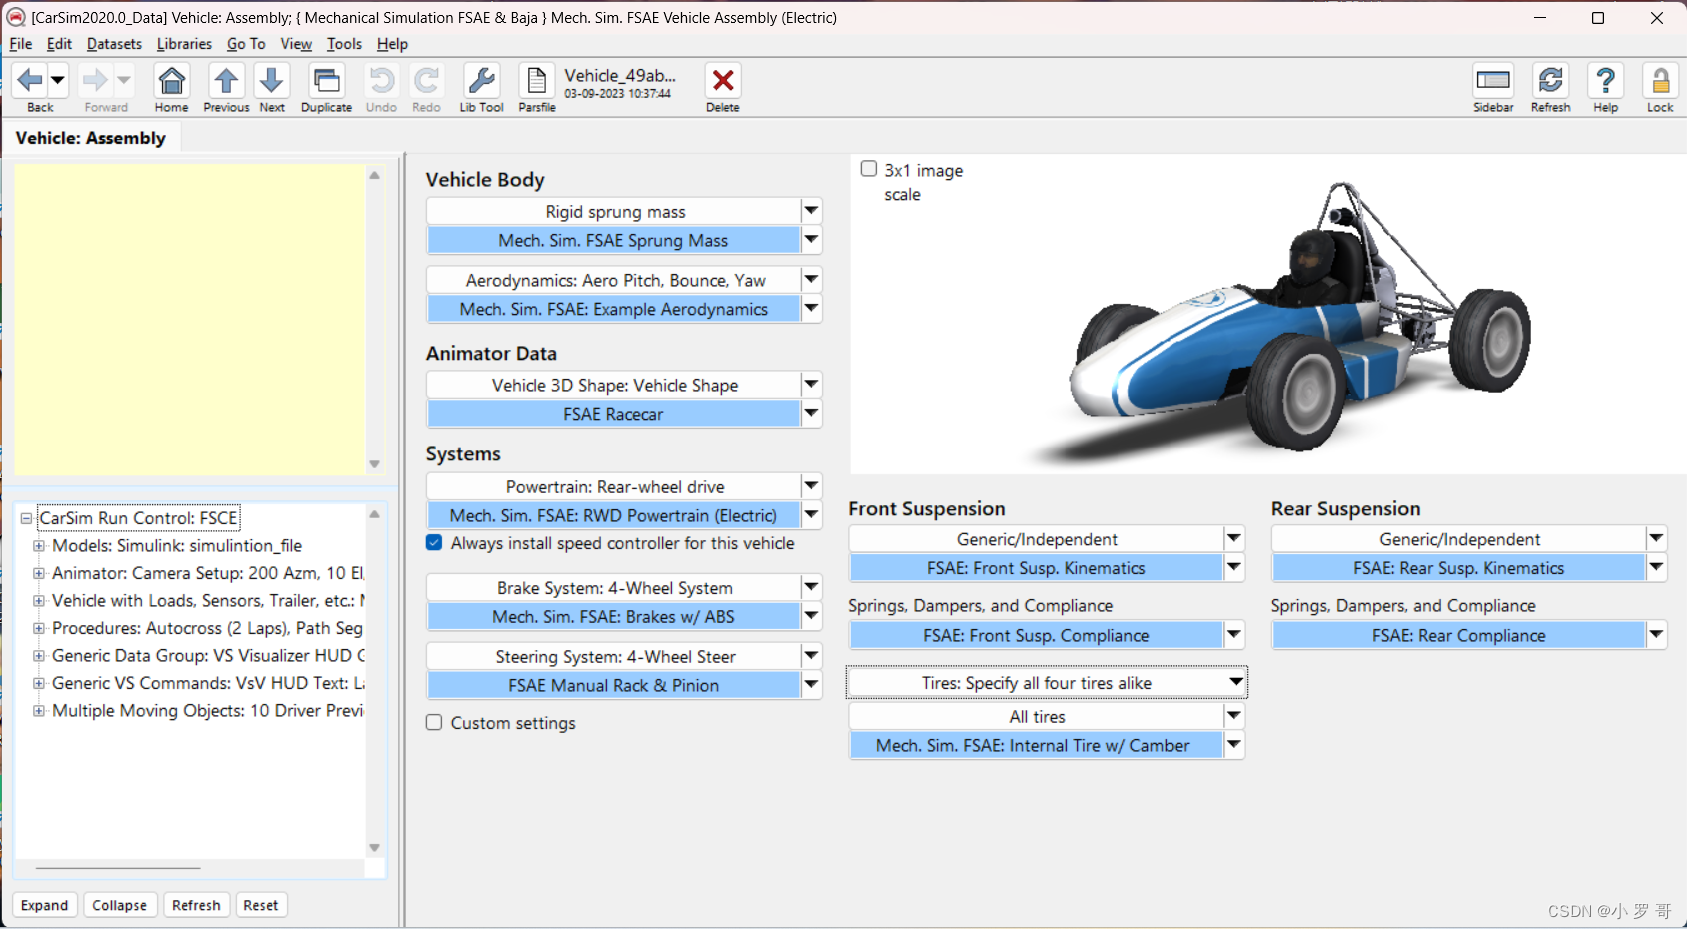The height and width of the screenshot is (929, 1687).
Task: Click notes area scroll down arrow
Action: (375, 464)
